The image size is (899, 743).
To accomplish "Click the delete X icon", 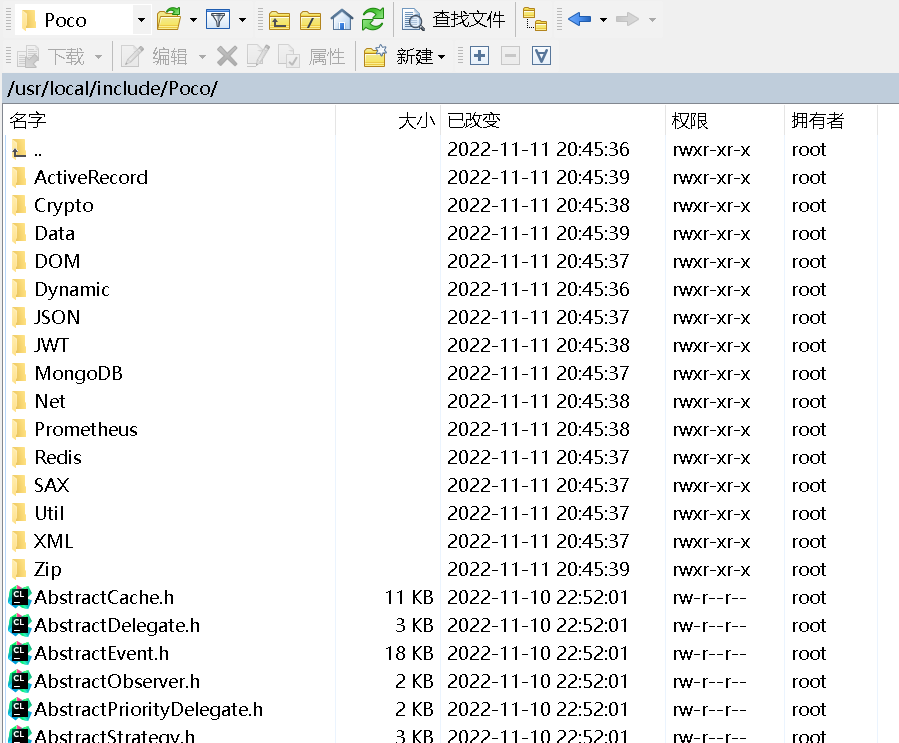I will (227, 56).
